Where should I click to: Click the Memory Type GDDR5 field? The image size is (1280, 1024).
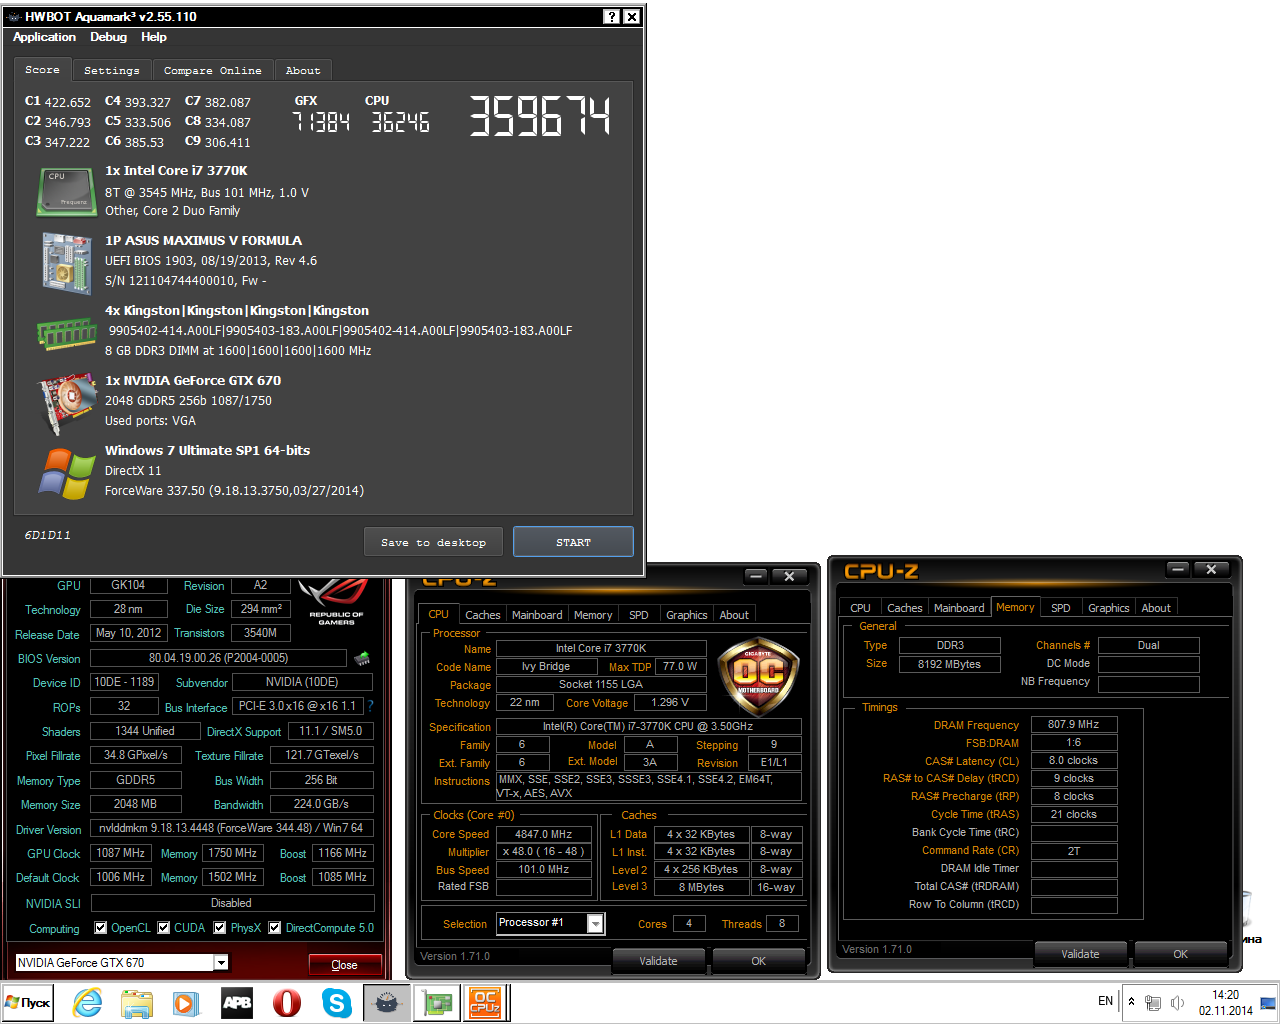tap(135, 780)
